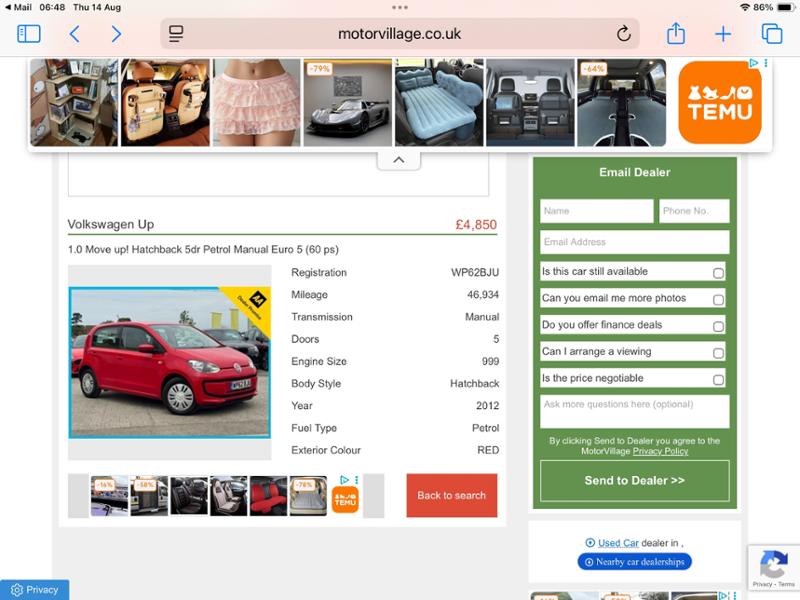Click the Volkswagen Up title
This screenshot has width=800, height=600.
pos(111,224)
